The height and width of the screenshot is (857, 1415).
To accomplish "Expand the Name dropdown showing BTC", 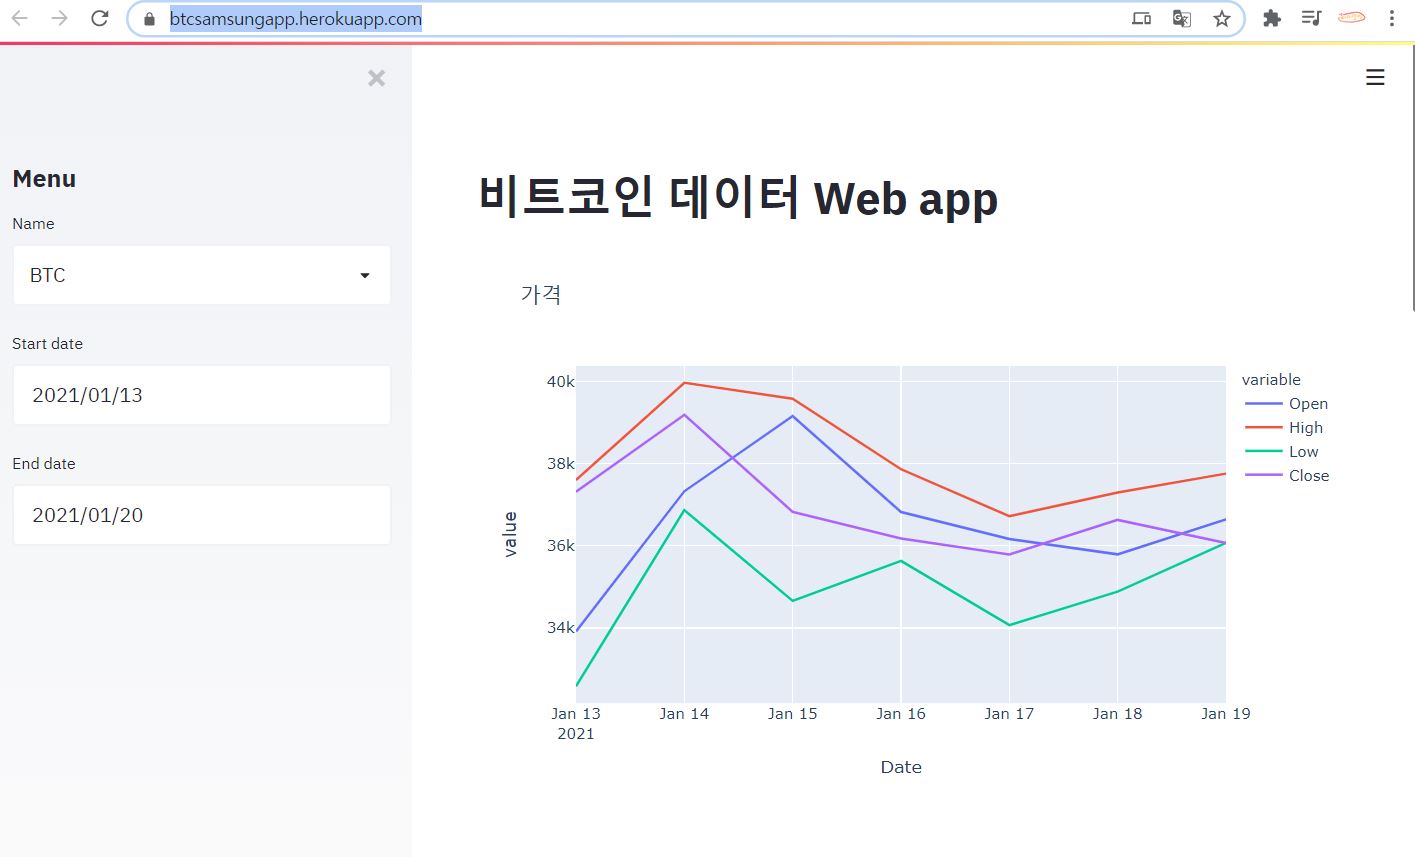I will (201, 275).
